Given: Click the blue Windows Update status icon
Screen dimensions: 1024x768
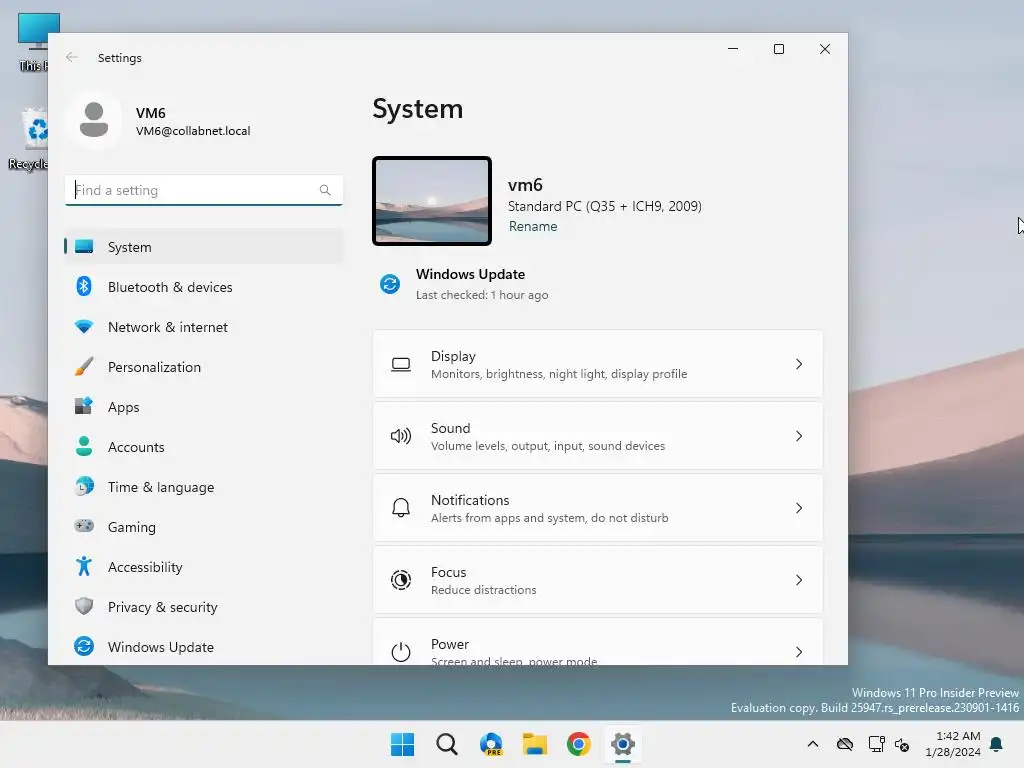Looking at the screenshot, I should click(x=390, y=284).
